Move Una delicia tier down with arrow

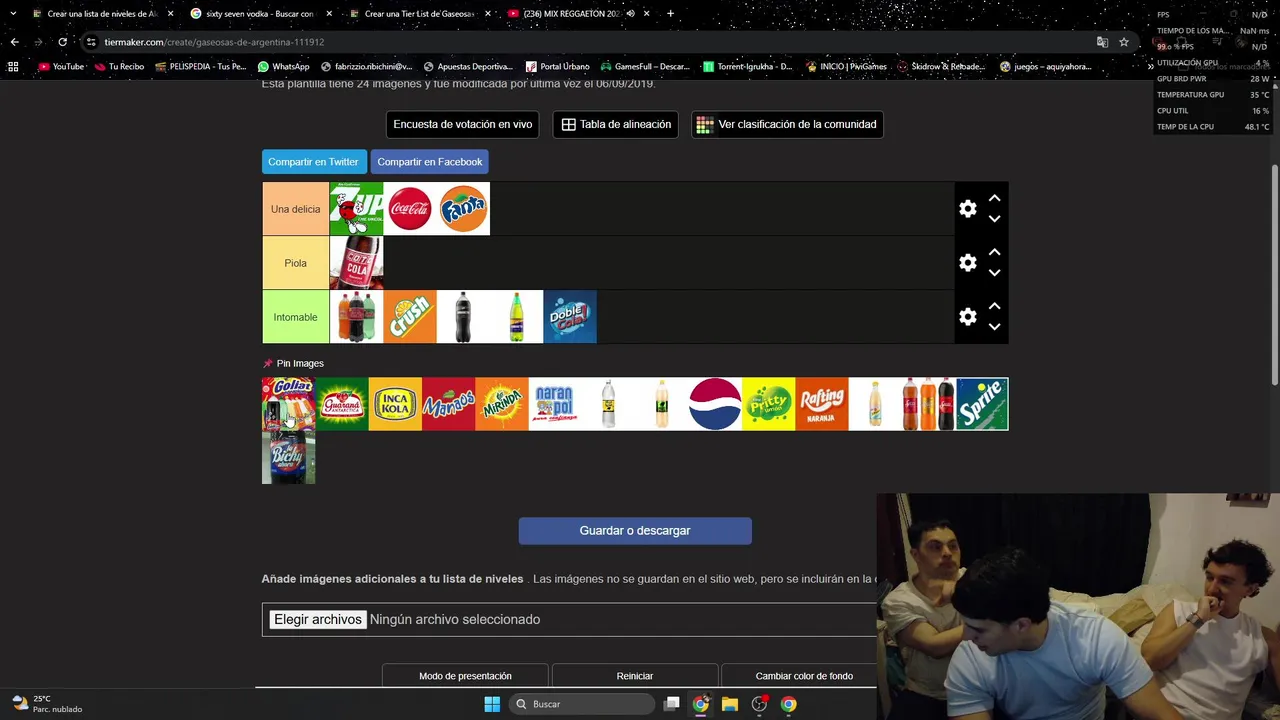click(x=994, y=219)
